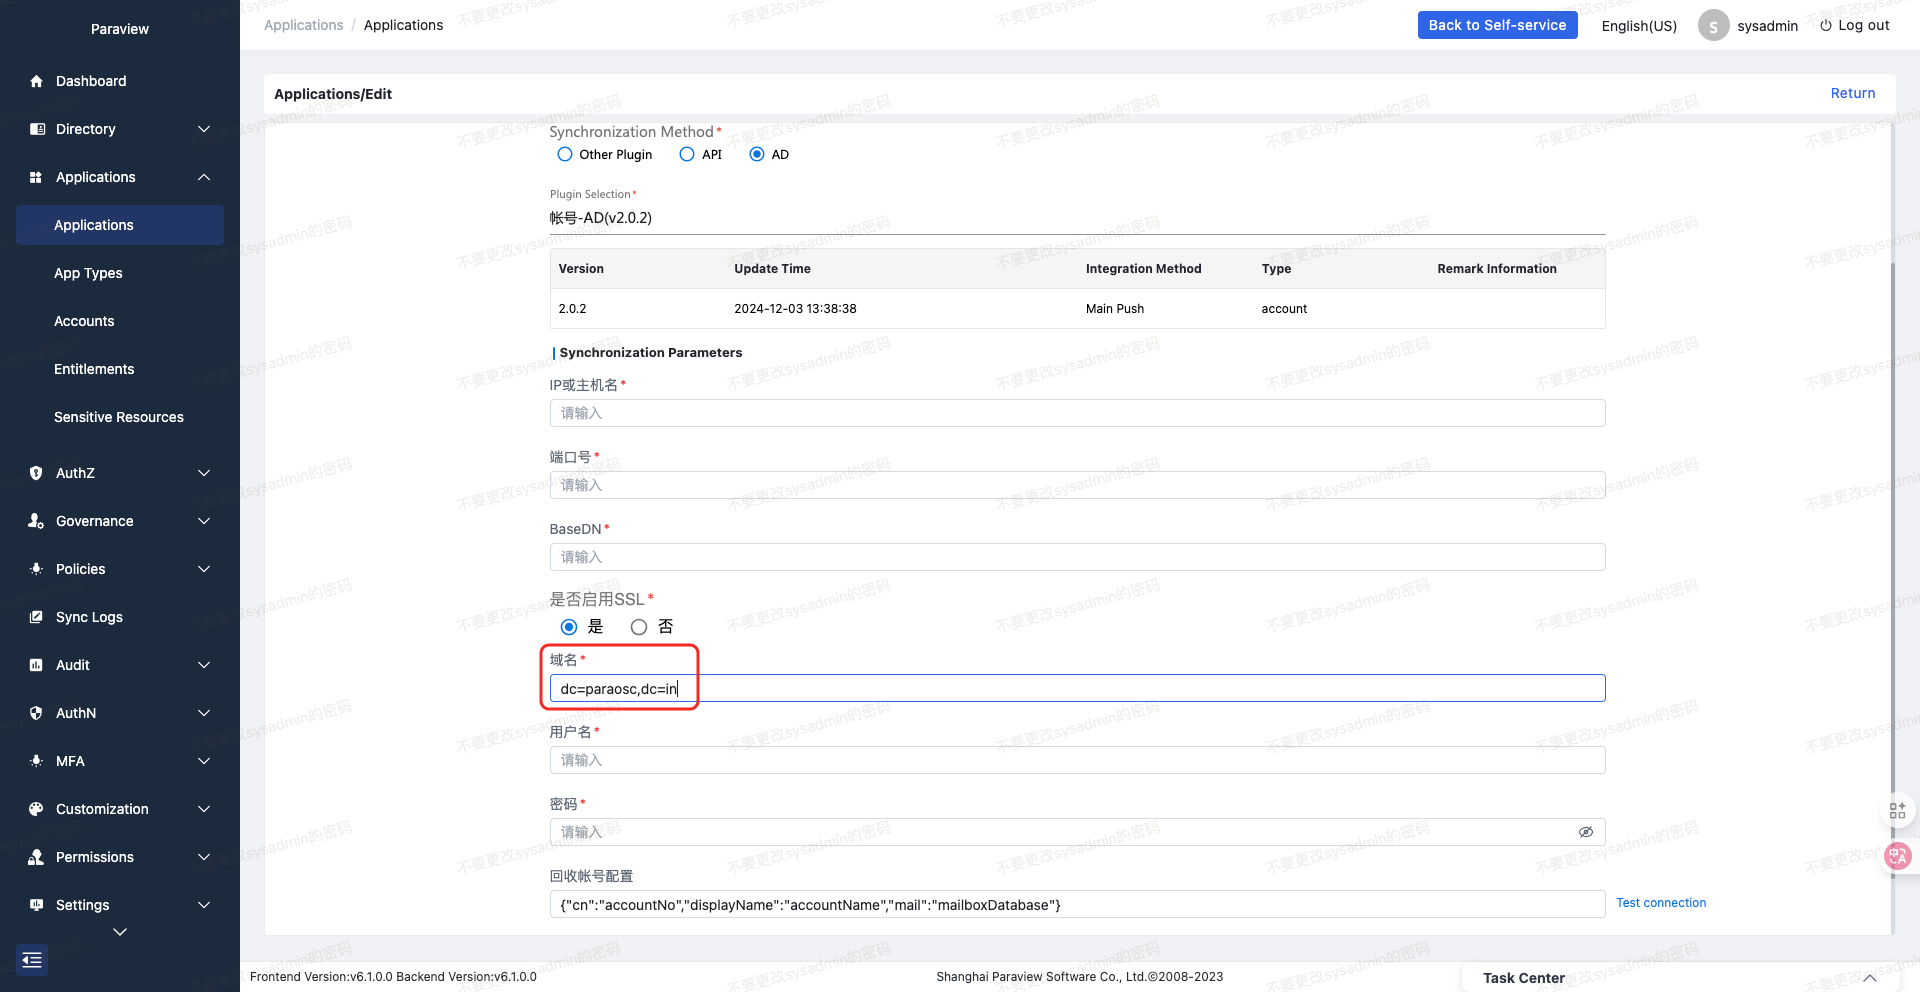Click the Audit shield icon in sidebar

pyautogui.click(x=36, y=665)
